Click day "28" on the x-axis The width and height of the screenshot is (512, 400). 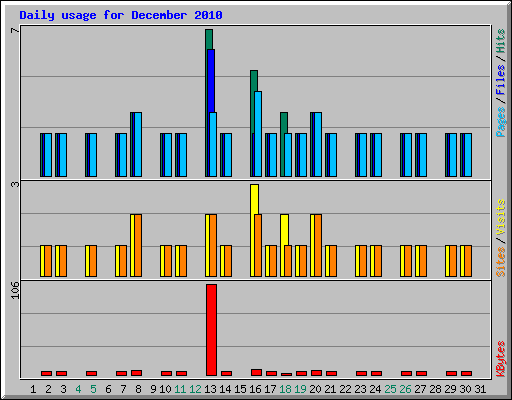point(435,389)
